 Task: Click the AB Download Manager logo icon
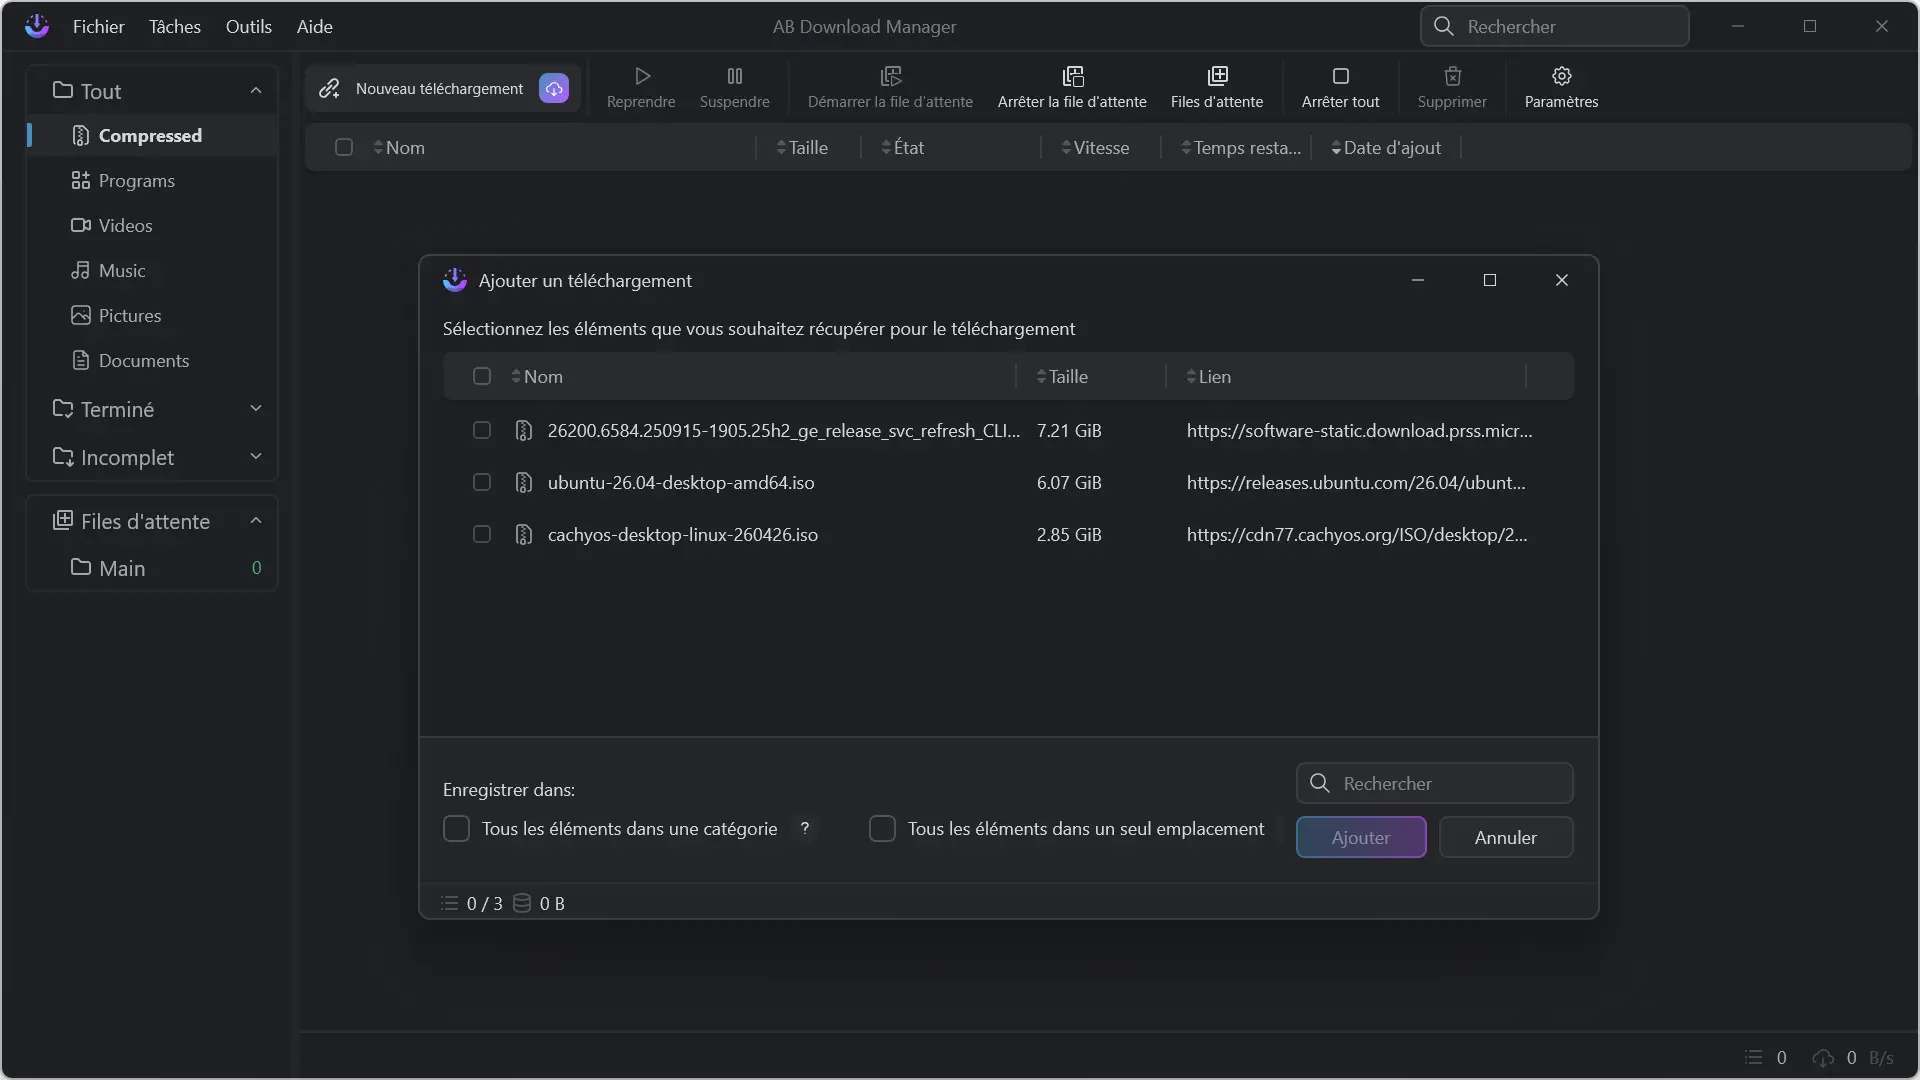[x=37, y=26]
